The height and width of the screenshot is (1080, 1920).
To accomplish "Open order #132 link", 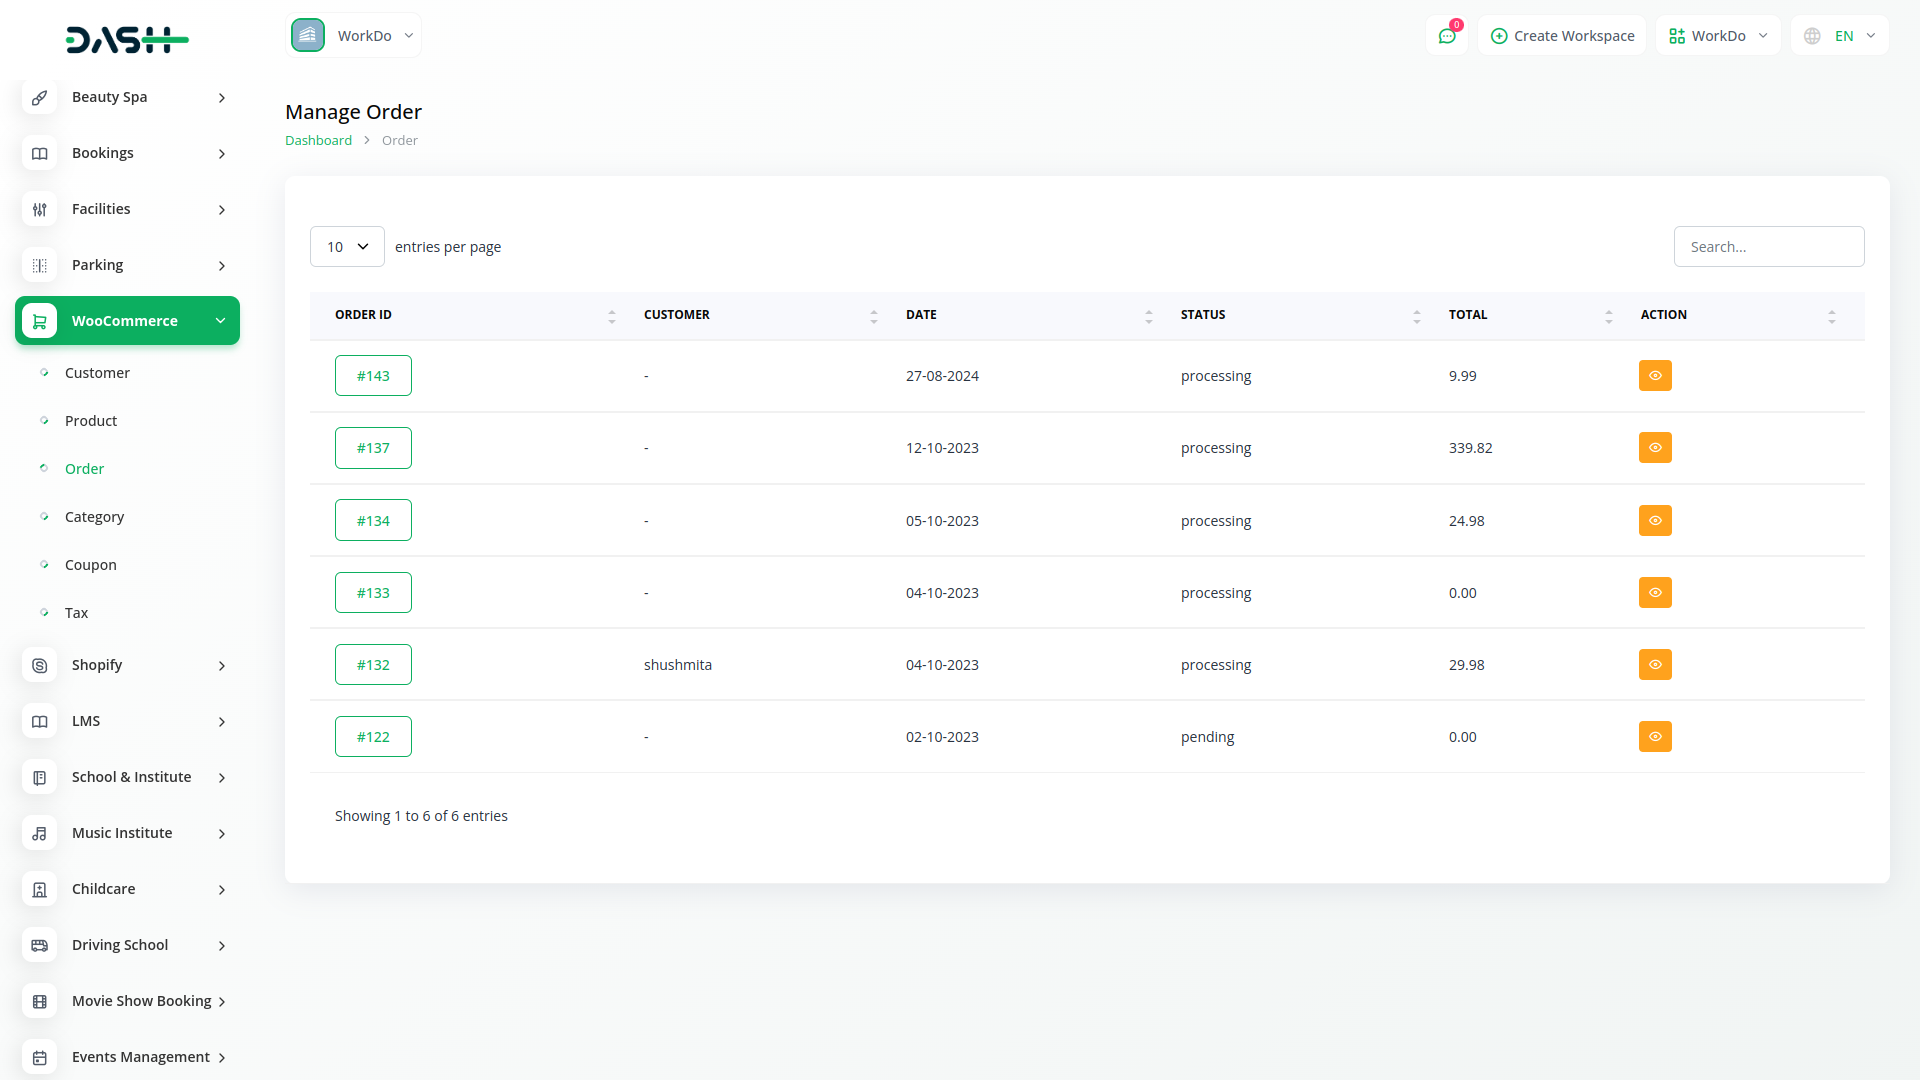I will pos(373,664).
